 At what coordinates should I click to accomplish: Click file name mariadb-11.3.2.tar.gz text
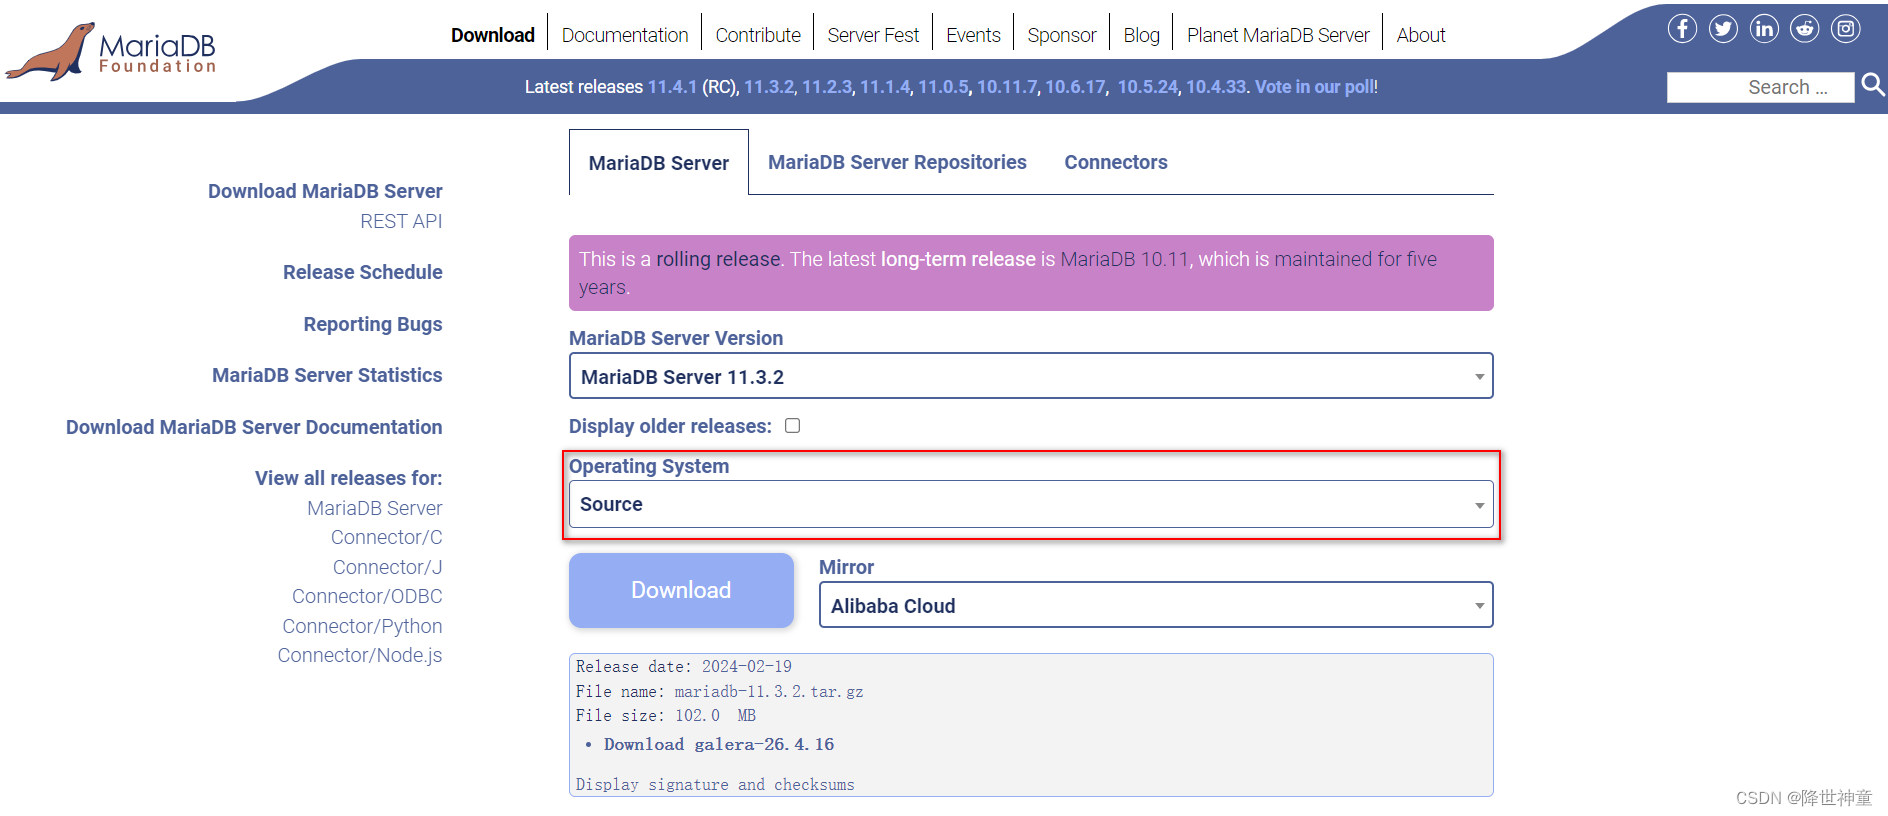click(x=769, y=692)
